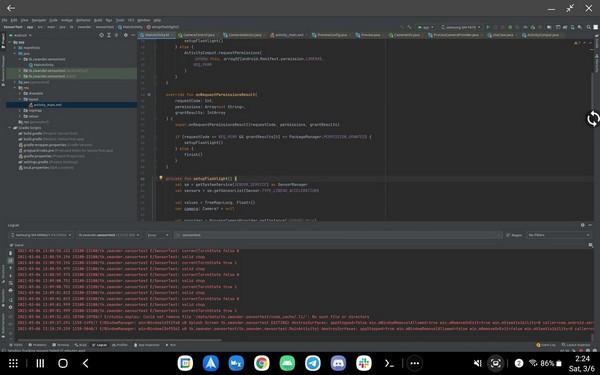Toggle mute sound icon in system tray

point(477,363)
